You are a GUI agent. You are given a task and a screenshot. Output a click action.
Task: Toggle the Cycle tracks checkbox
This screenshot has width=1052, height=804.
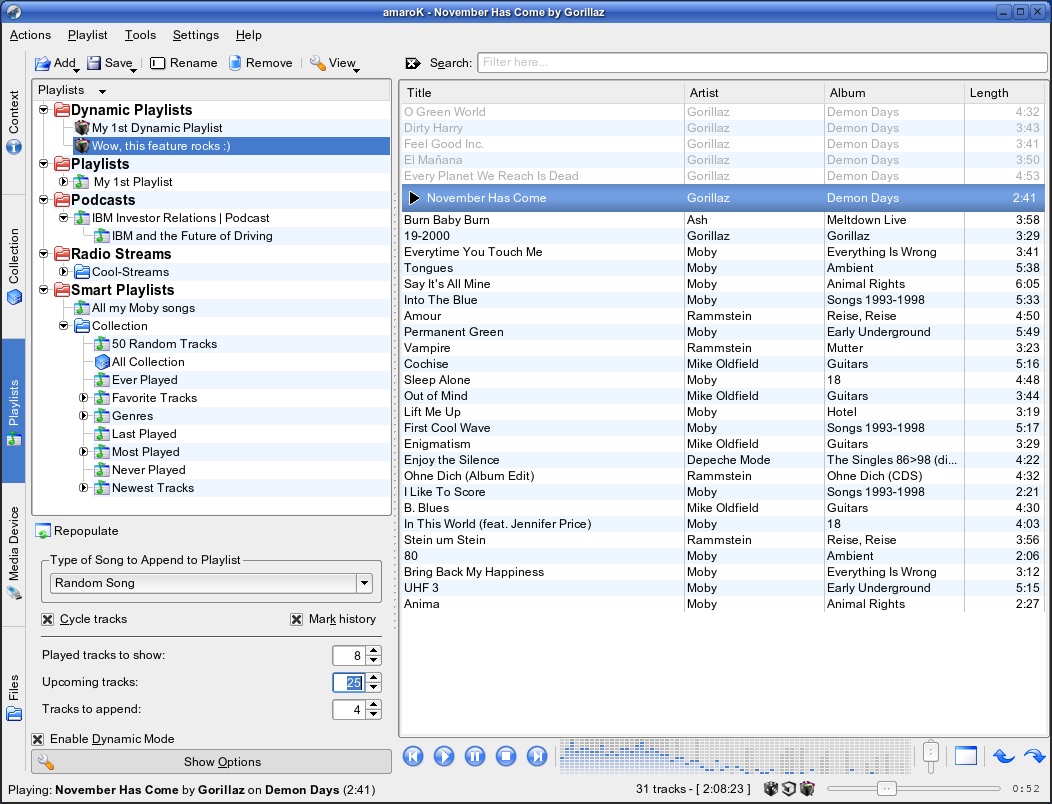[48, 619]
